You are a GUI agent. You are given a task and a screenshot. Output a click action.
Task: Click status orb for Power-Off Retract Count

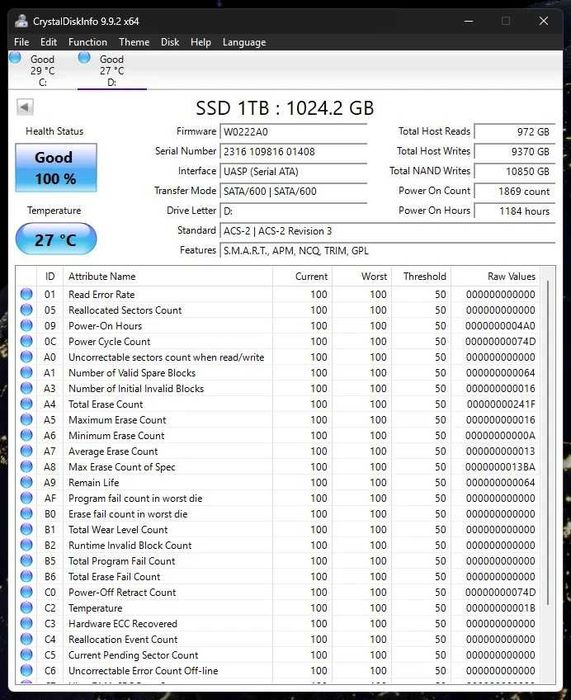coord(26,592)
